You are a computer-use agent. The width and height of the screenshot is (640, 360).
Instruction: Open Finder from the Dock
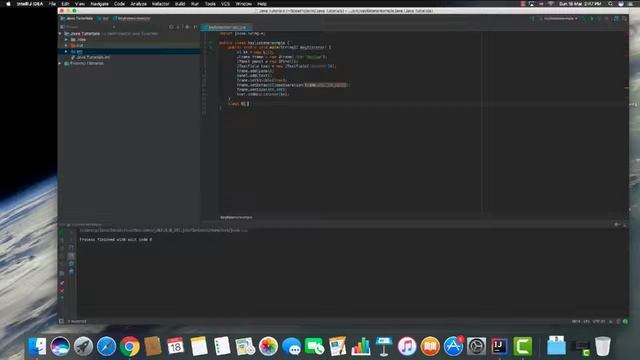point(37,347)
